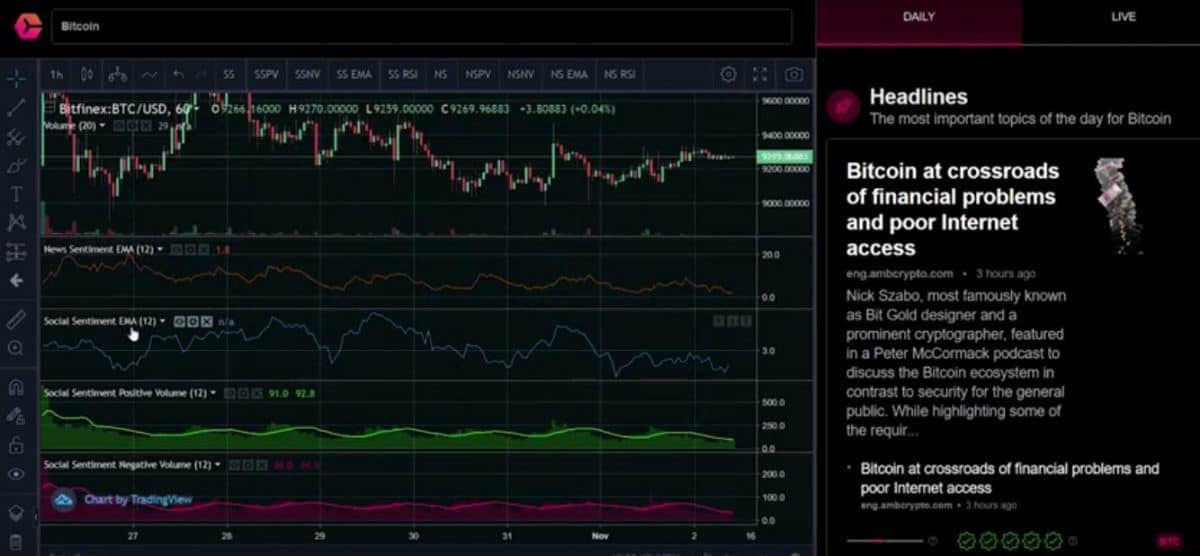This screenshot has height=556, width=1200.
Task: Expand the Volume (20) indicator dropdown
Action: click(x=102, y=126)
